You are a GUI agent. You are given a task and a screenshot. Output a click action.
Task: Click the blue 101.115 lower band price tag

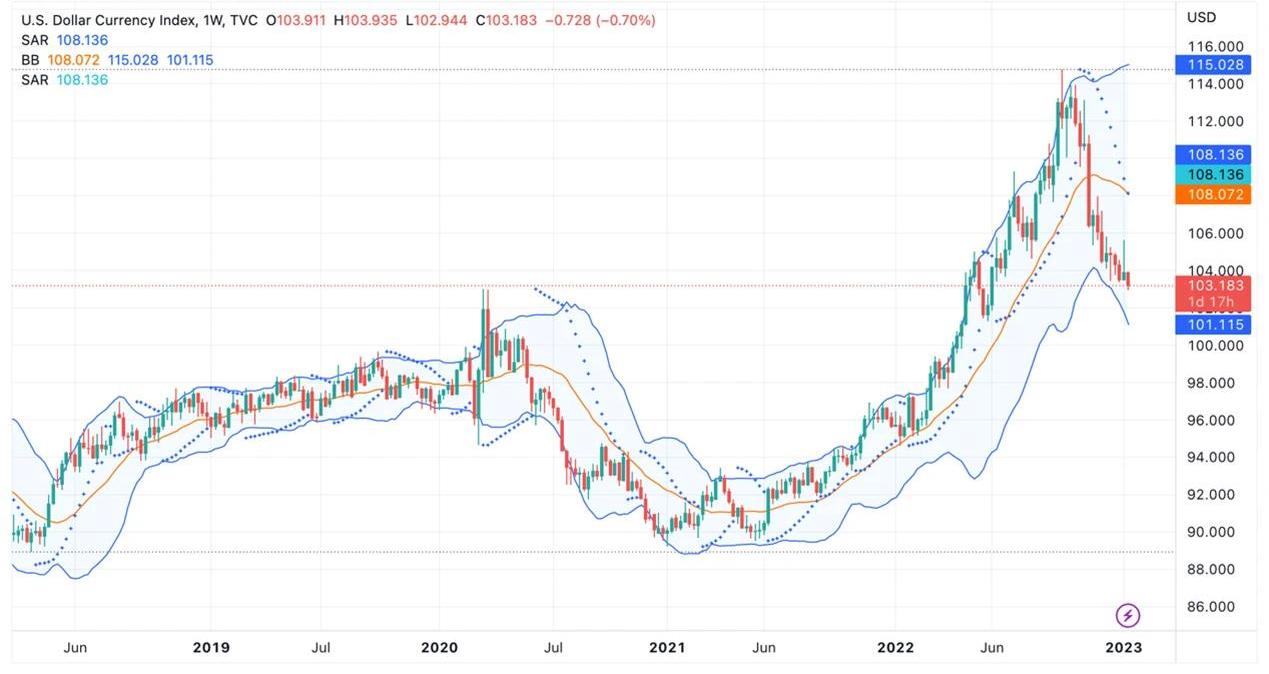pos(1214,324)
